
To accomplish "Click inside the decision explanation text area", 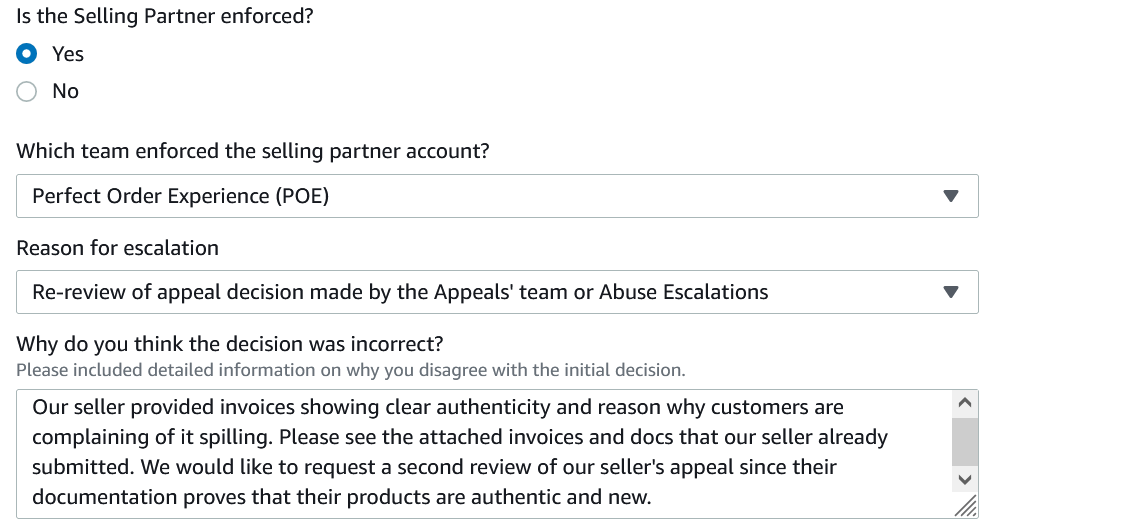I will 480,452.
